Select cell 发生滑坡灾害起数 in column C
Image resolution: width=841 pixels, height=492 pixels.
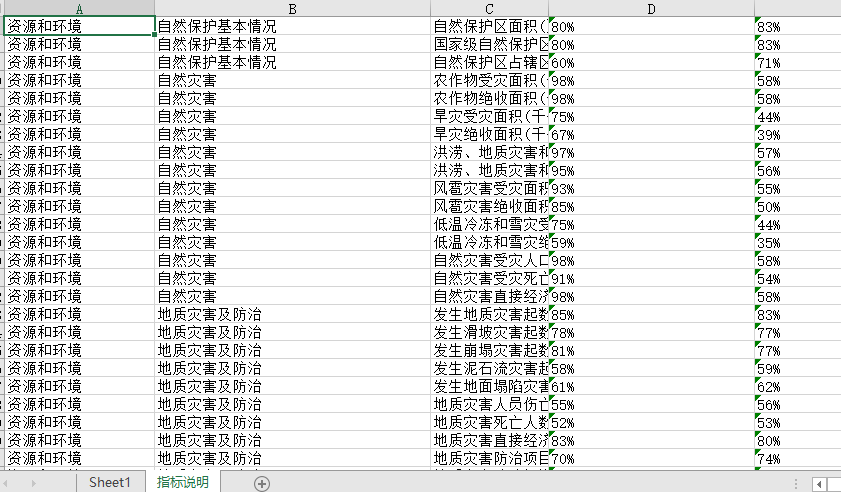pos(489,332)
